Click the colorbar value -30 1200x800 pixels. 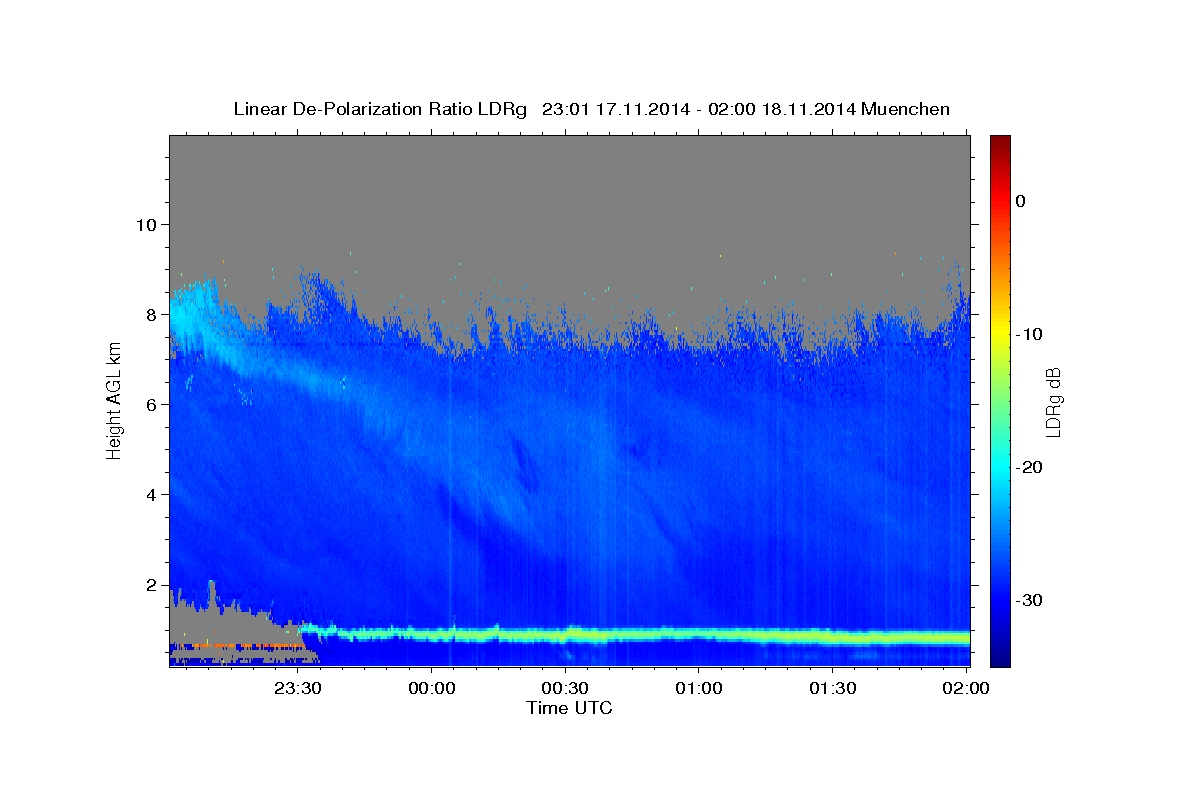coord(1030,600)
